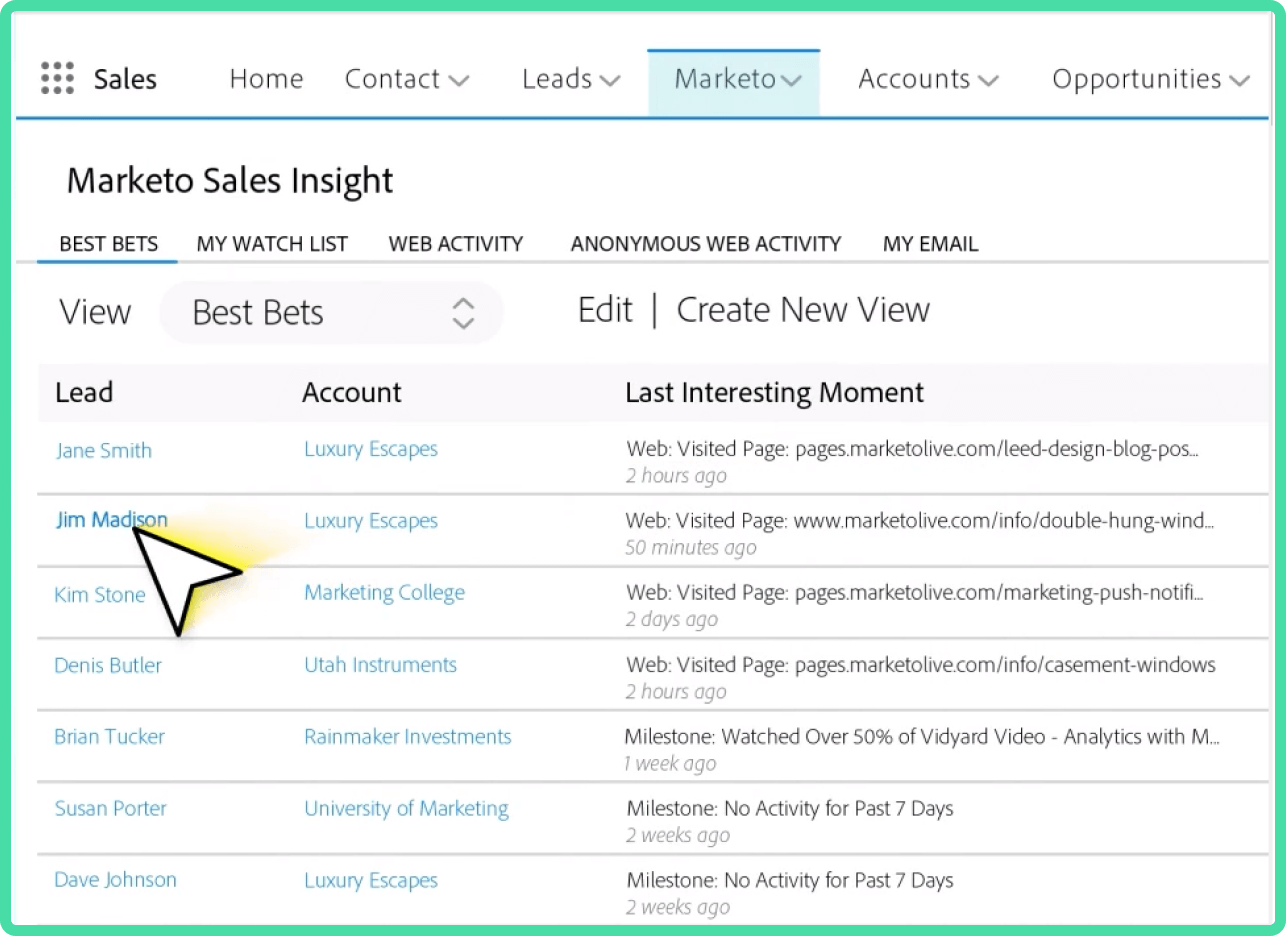Click the Last Interesting Moment column header
Screen dimensions: 1286x936
[x=775, y=393]
